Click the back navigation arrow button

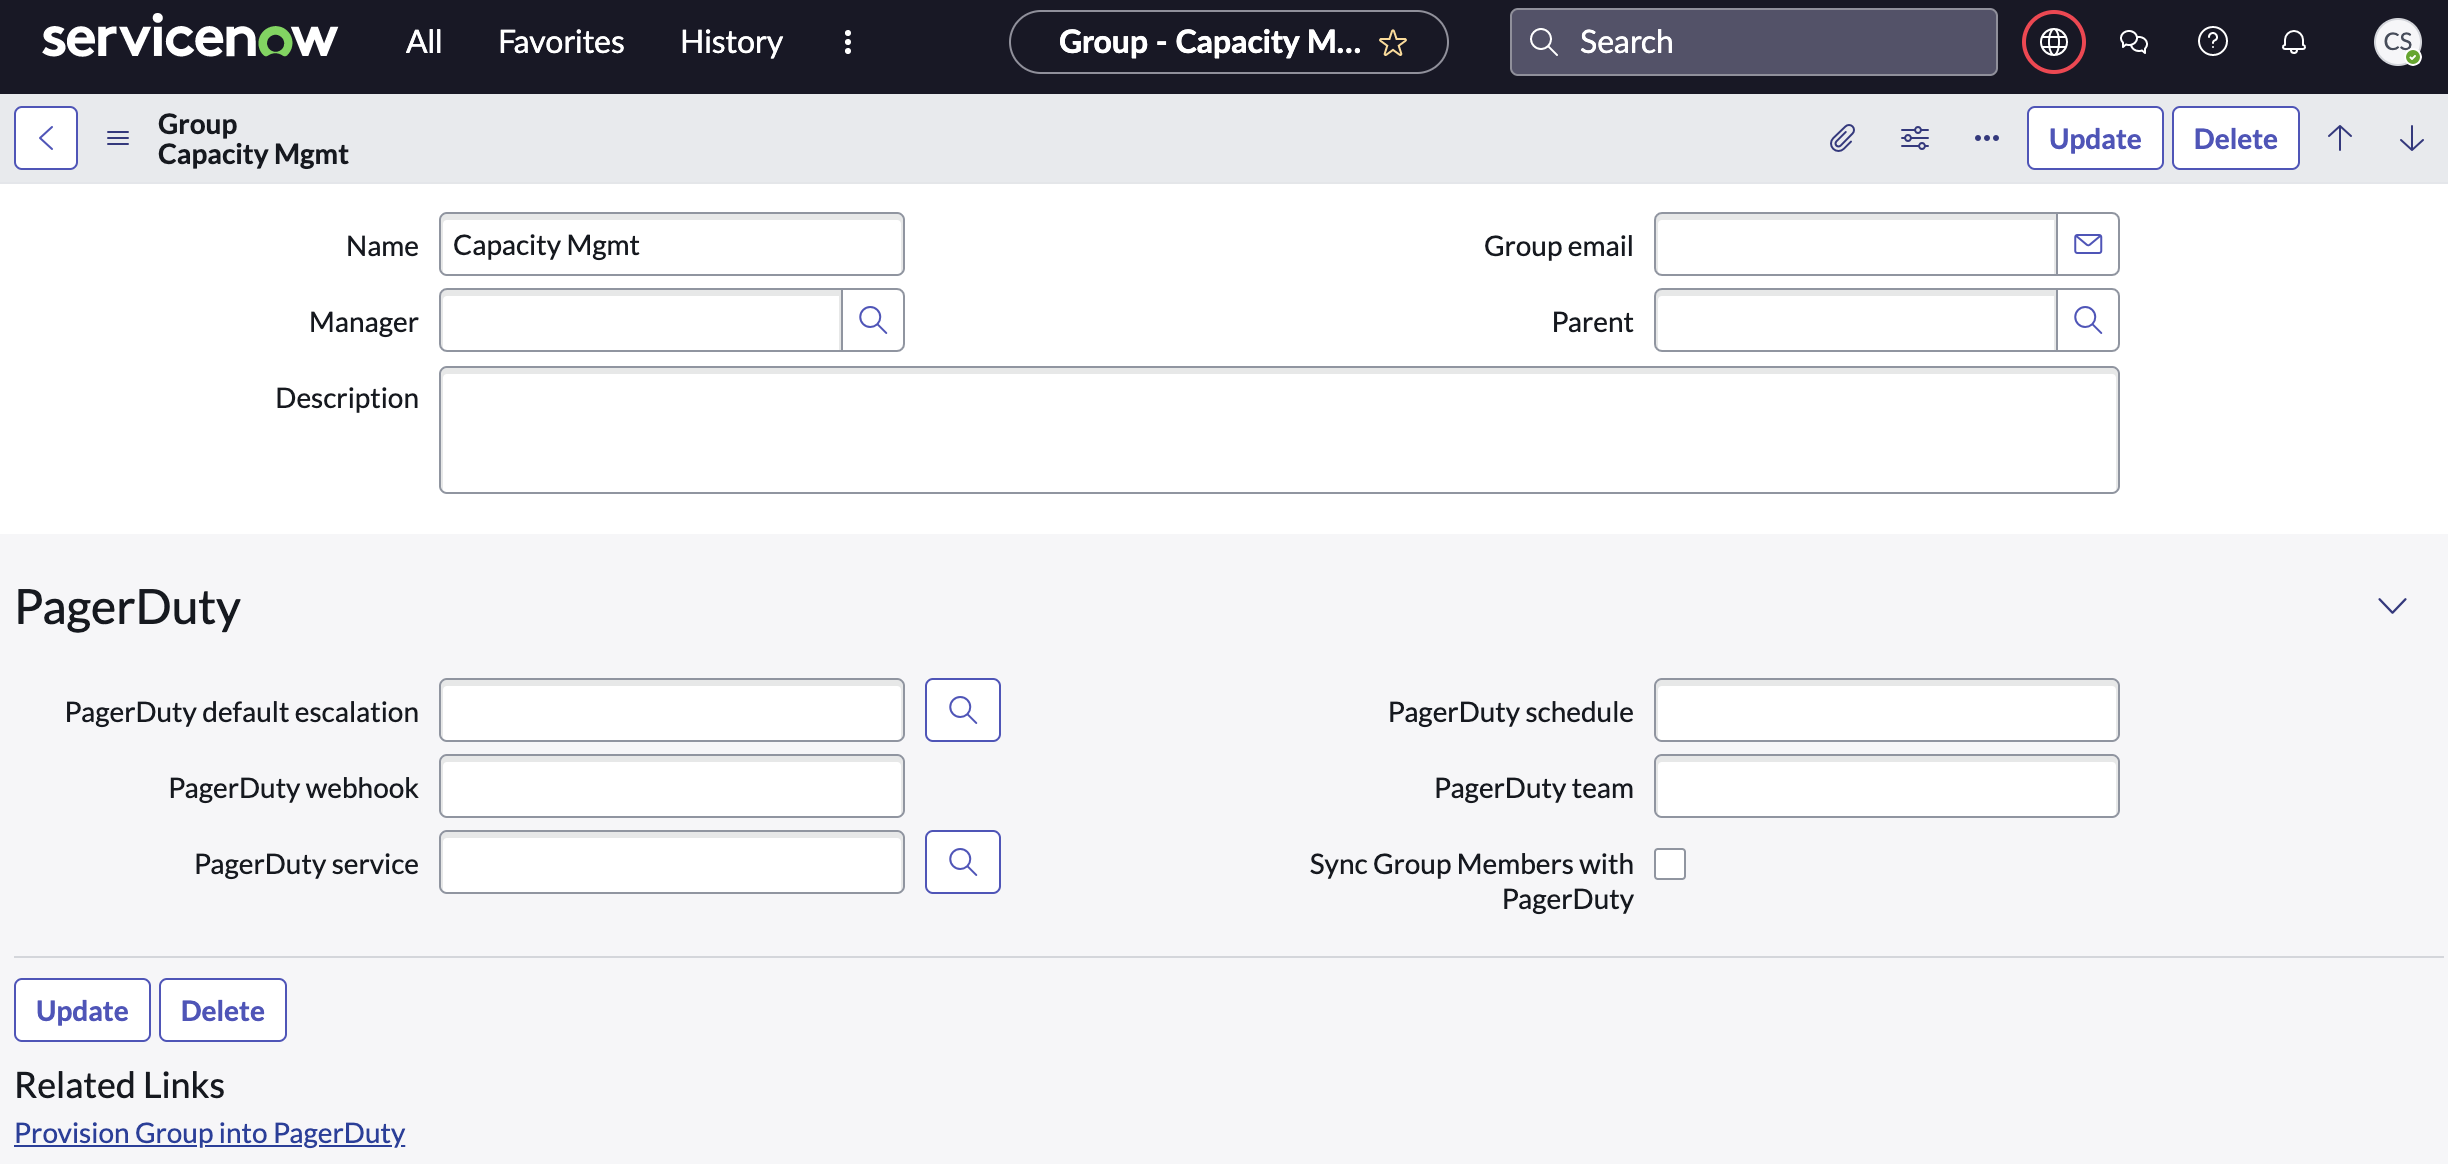tap(45, 139)
